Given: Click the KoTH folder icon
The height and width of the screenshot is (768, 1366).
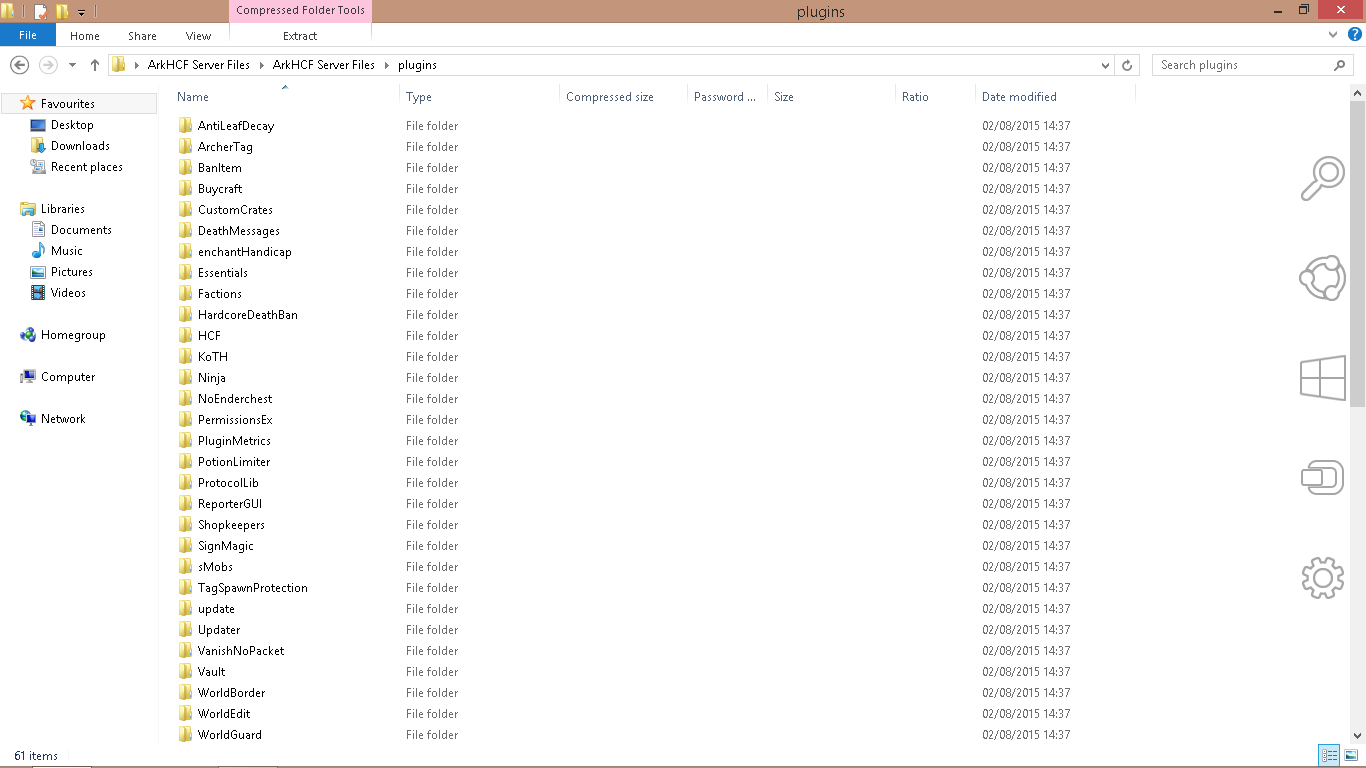Looking at the screenshot, I should (x=185, y=357).
